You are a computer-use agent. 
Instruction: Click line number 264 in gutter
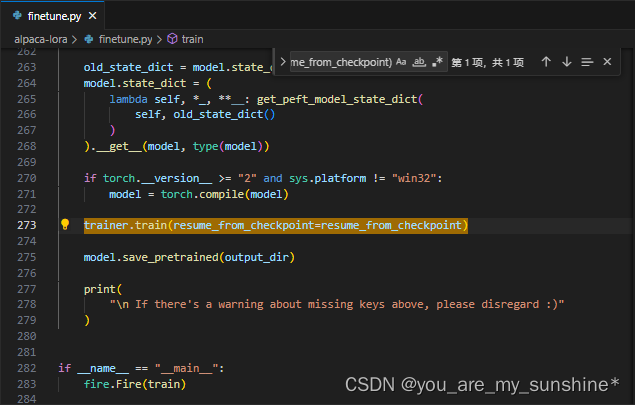pos(27,83)
